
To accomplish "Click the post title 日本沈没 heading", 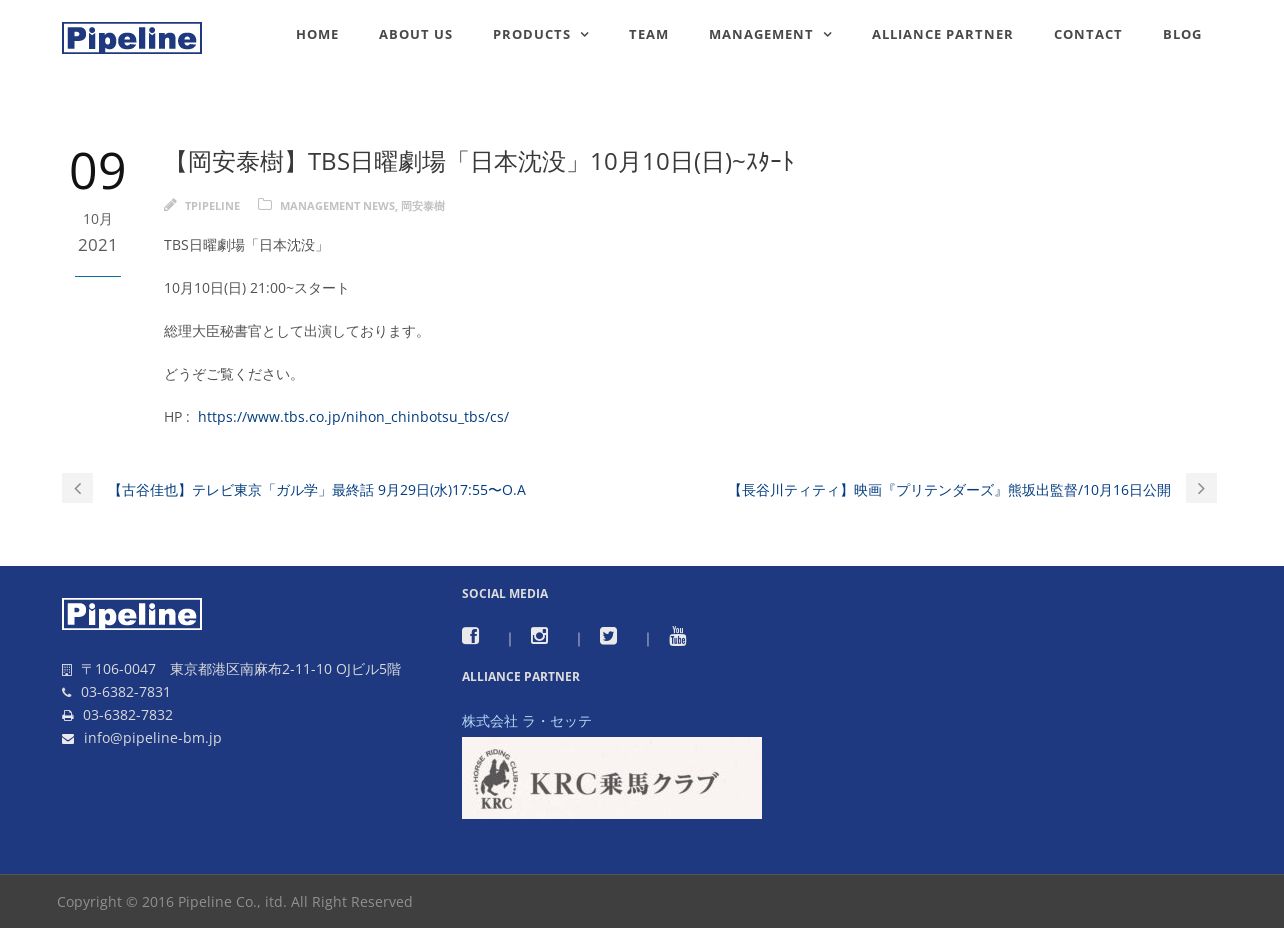I will click(x=479, y=162).
